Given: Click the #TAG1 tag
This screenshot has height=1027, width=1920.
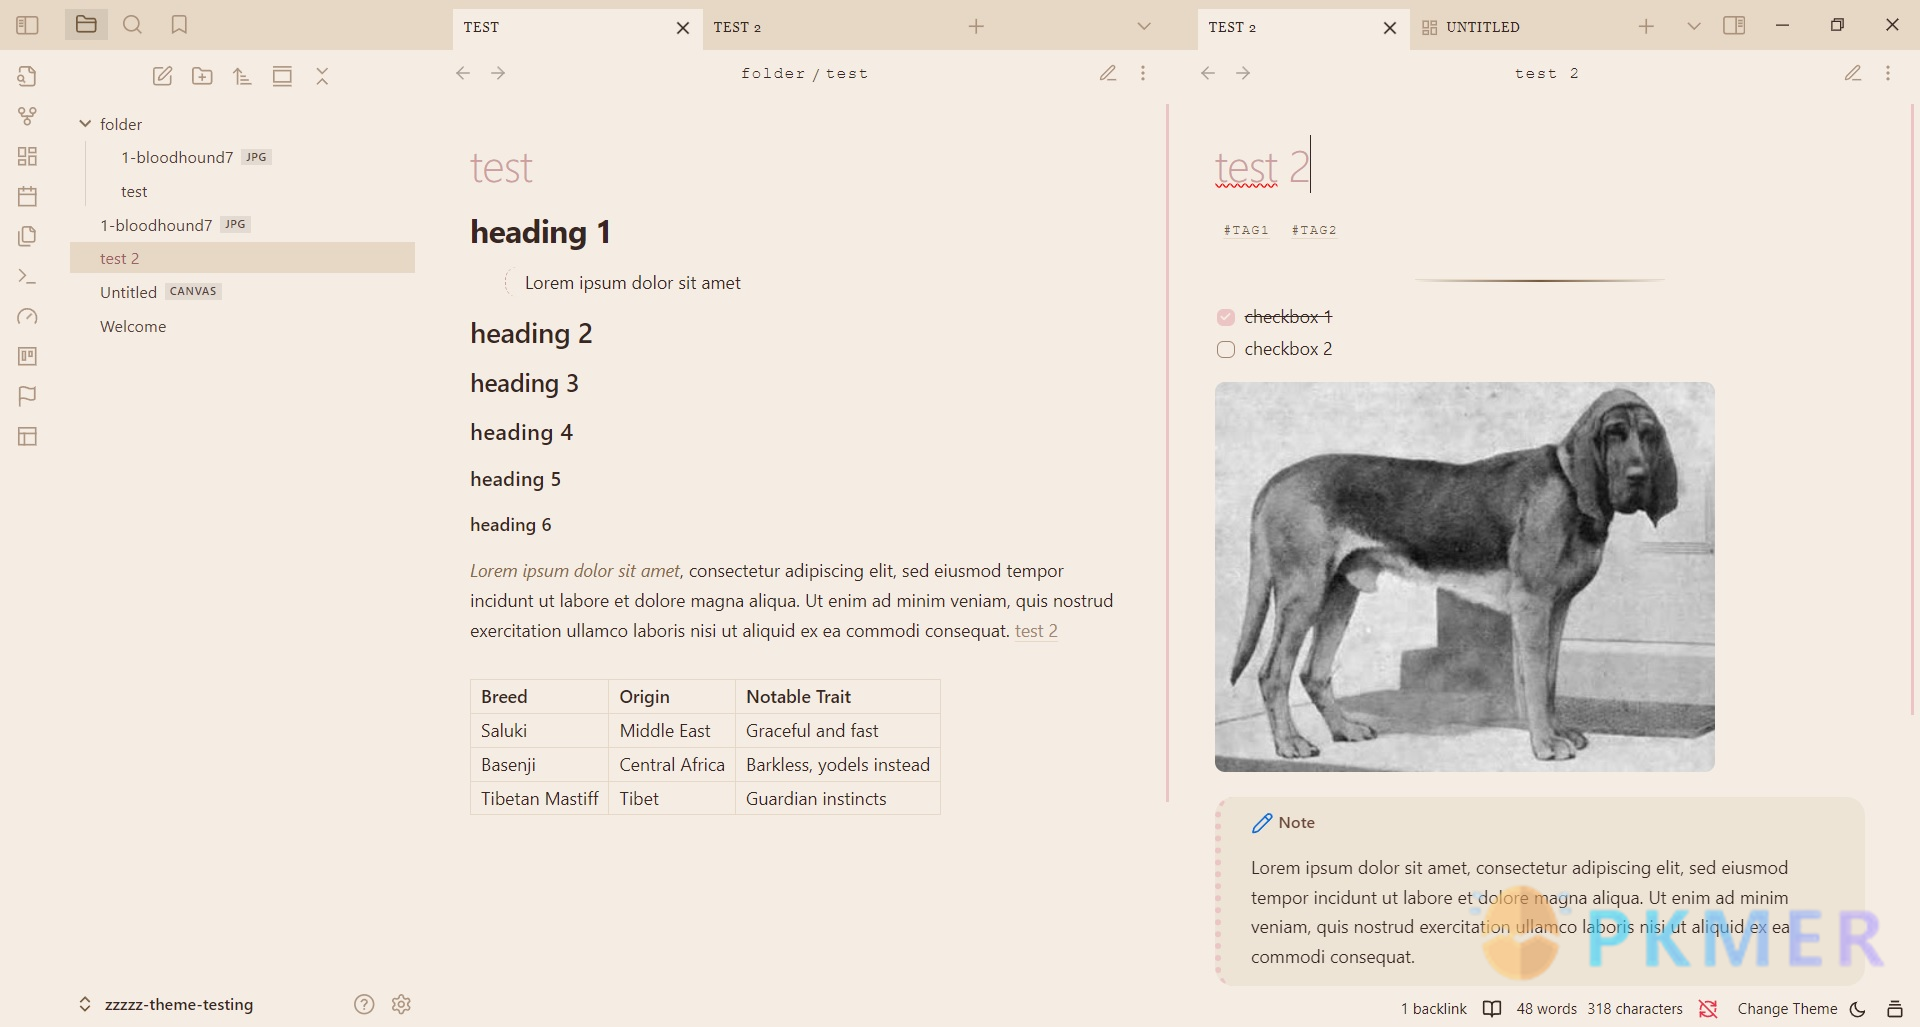Looking at the screenshot, I should pyautogui.click(x=1246, y=230).
